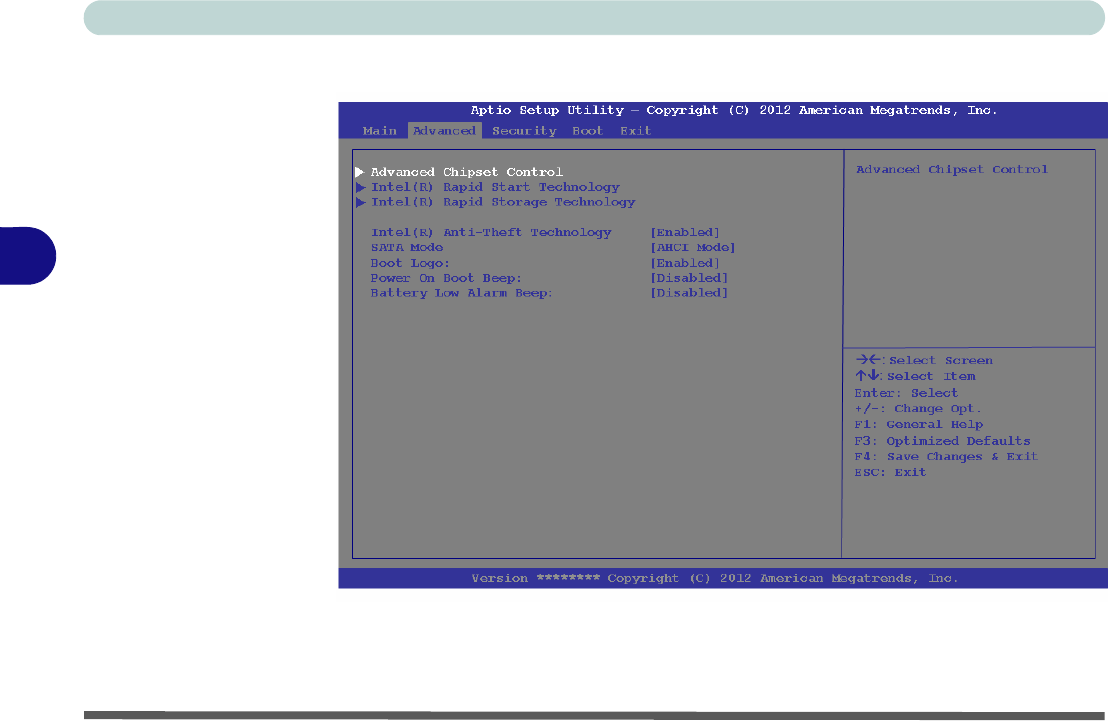Select the SATA Mode label

(x=407, y=248)
